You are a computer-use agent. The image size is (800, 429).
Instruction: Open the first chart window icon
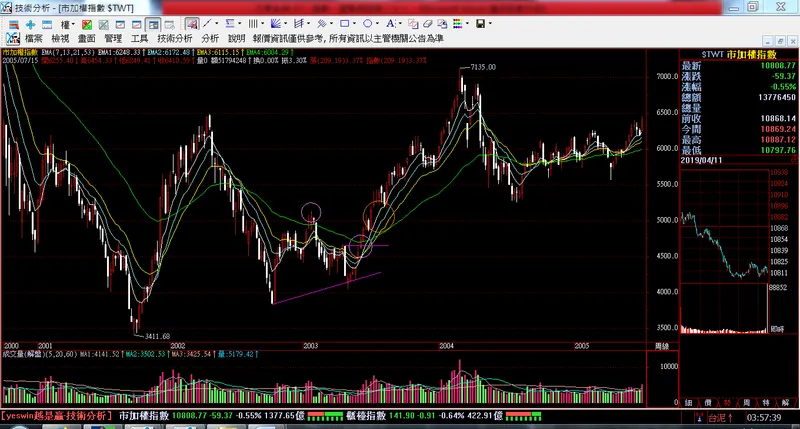click(x=120, y=24)
